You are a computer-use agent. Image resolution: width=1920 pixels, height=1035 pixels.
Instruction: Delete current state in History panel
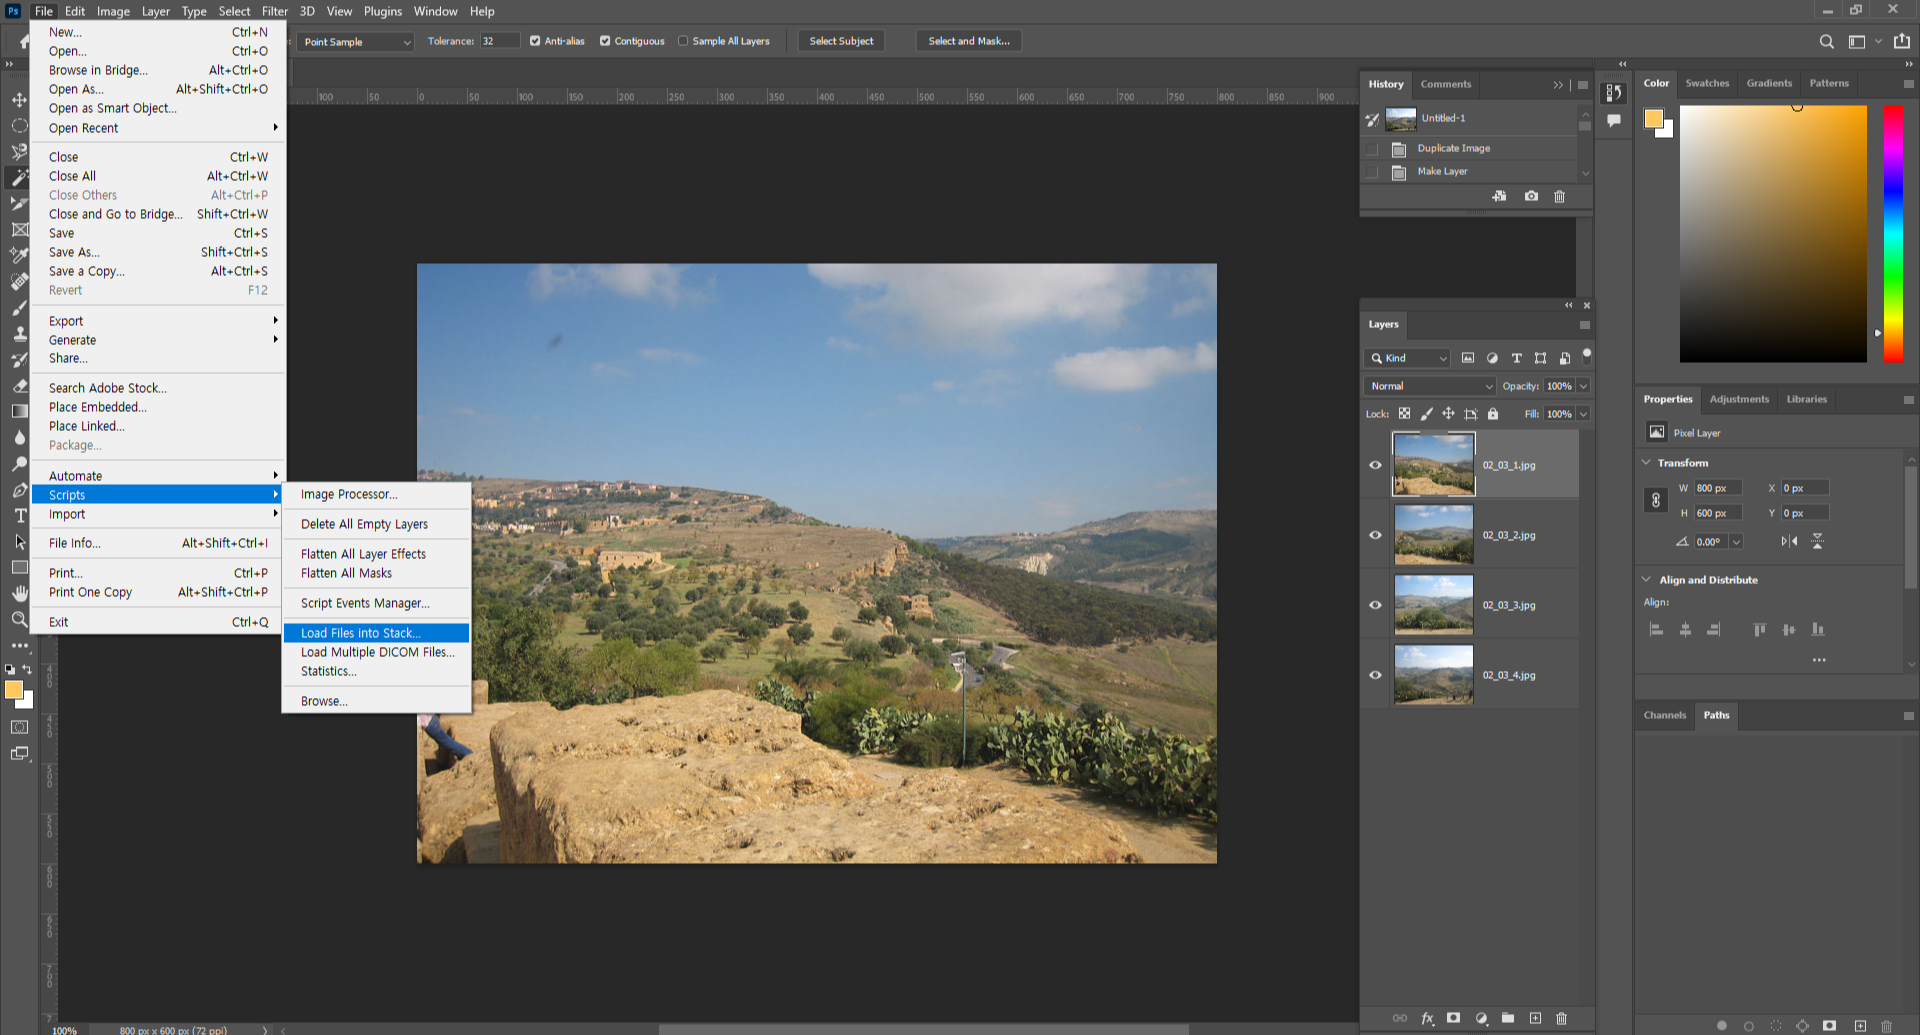(x=1559, y=196)
